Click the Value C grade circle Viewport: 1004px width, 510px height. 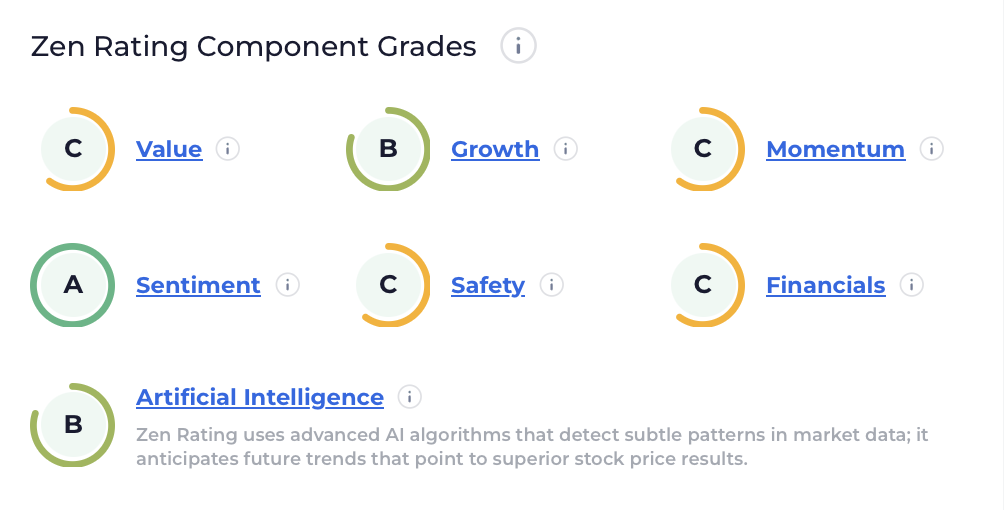coord(73,149)
